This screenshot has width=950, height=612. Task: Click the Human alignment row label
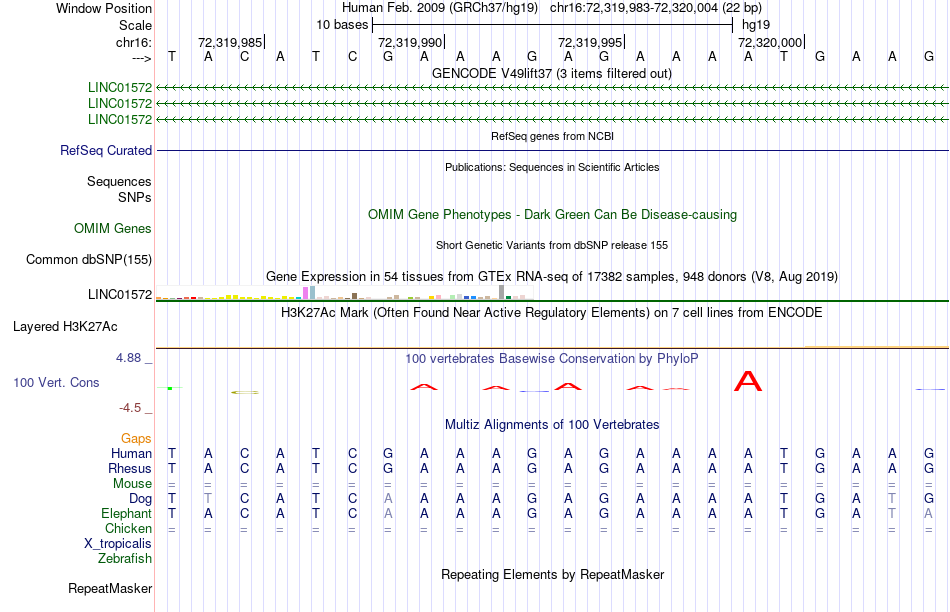(131, 453)
